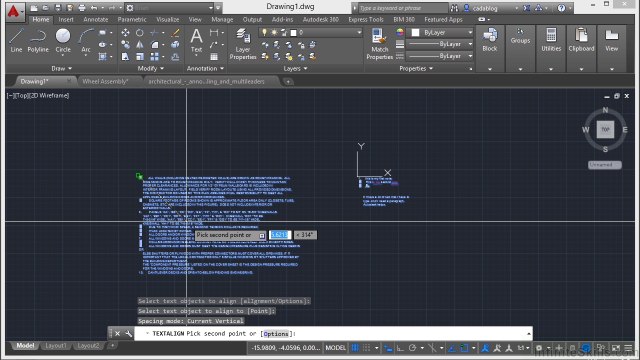Open the ByLayer object color dropdown
The image size is (640, 360).
pyautogui.click(x=470, y=32)
